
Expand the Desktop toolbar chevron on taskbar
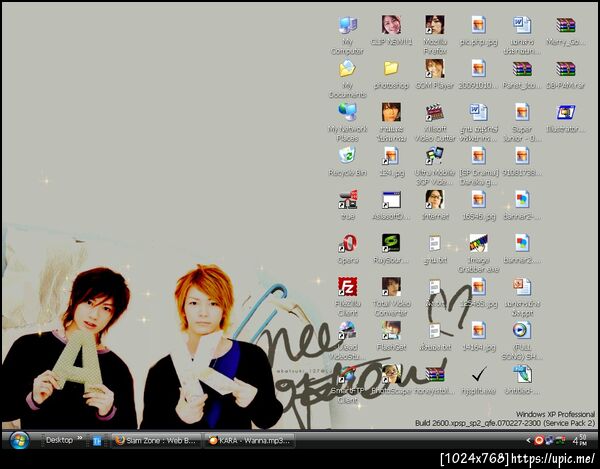(x=80, y=438)
